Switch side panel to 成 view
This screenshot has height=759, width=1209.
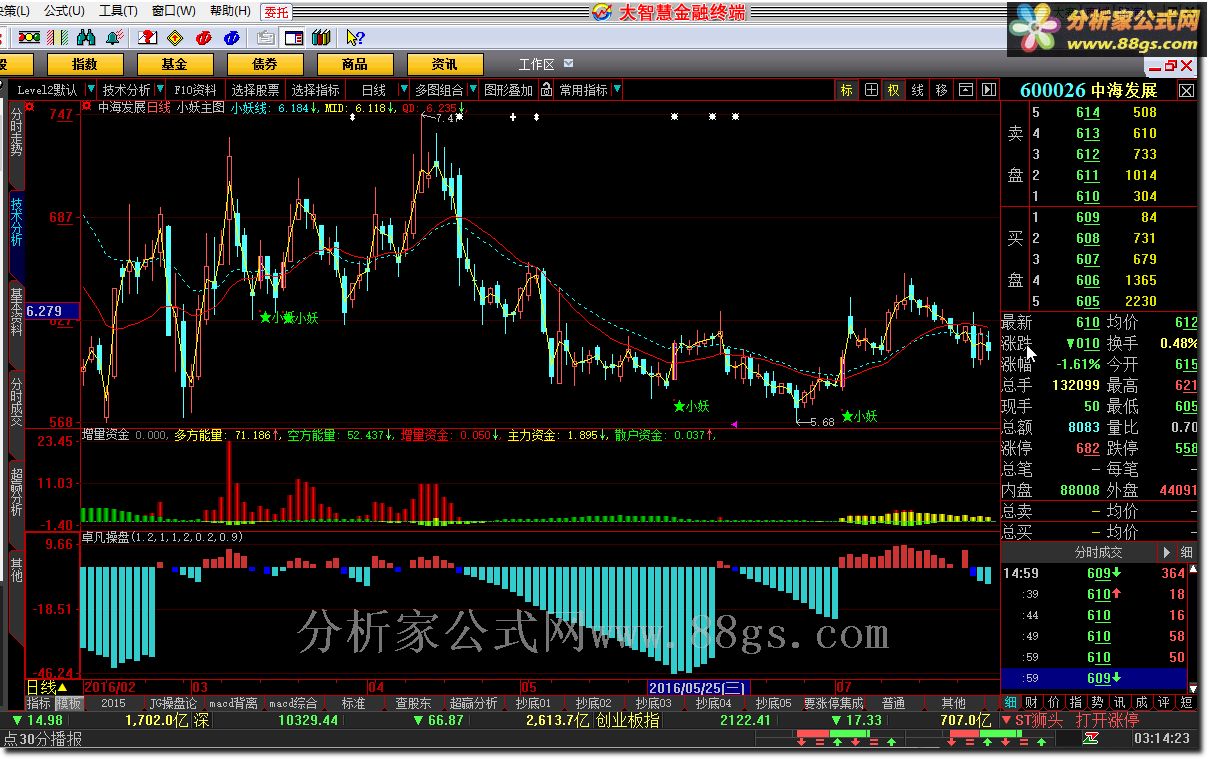[x=1141, y=703]
